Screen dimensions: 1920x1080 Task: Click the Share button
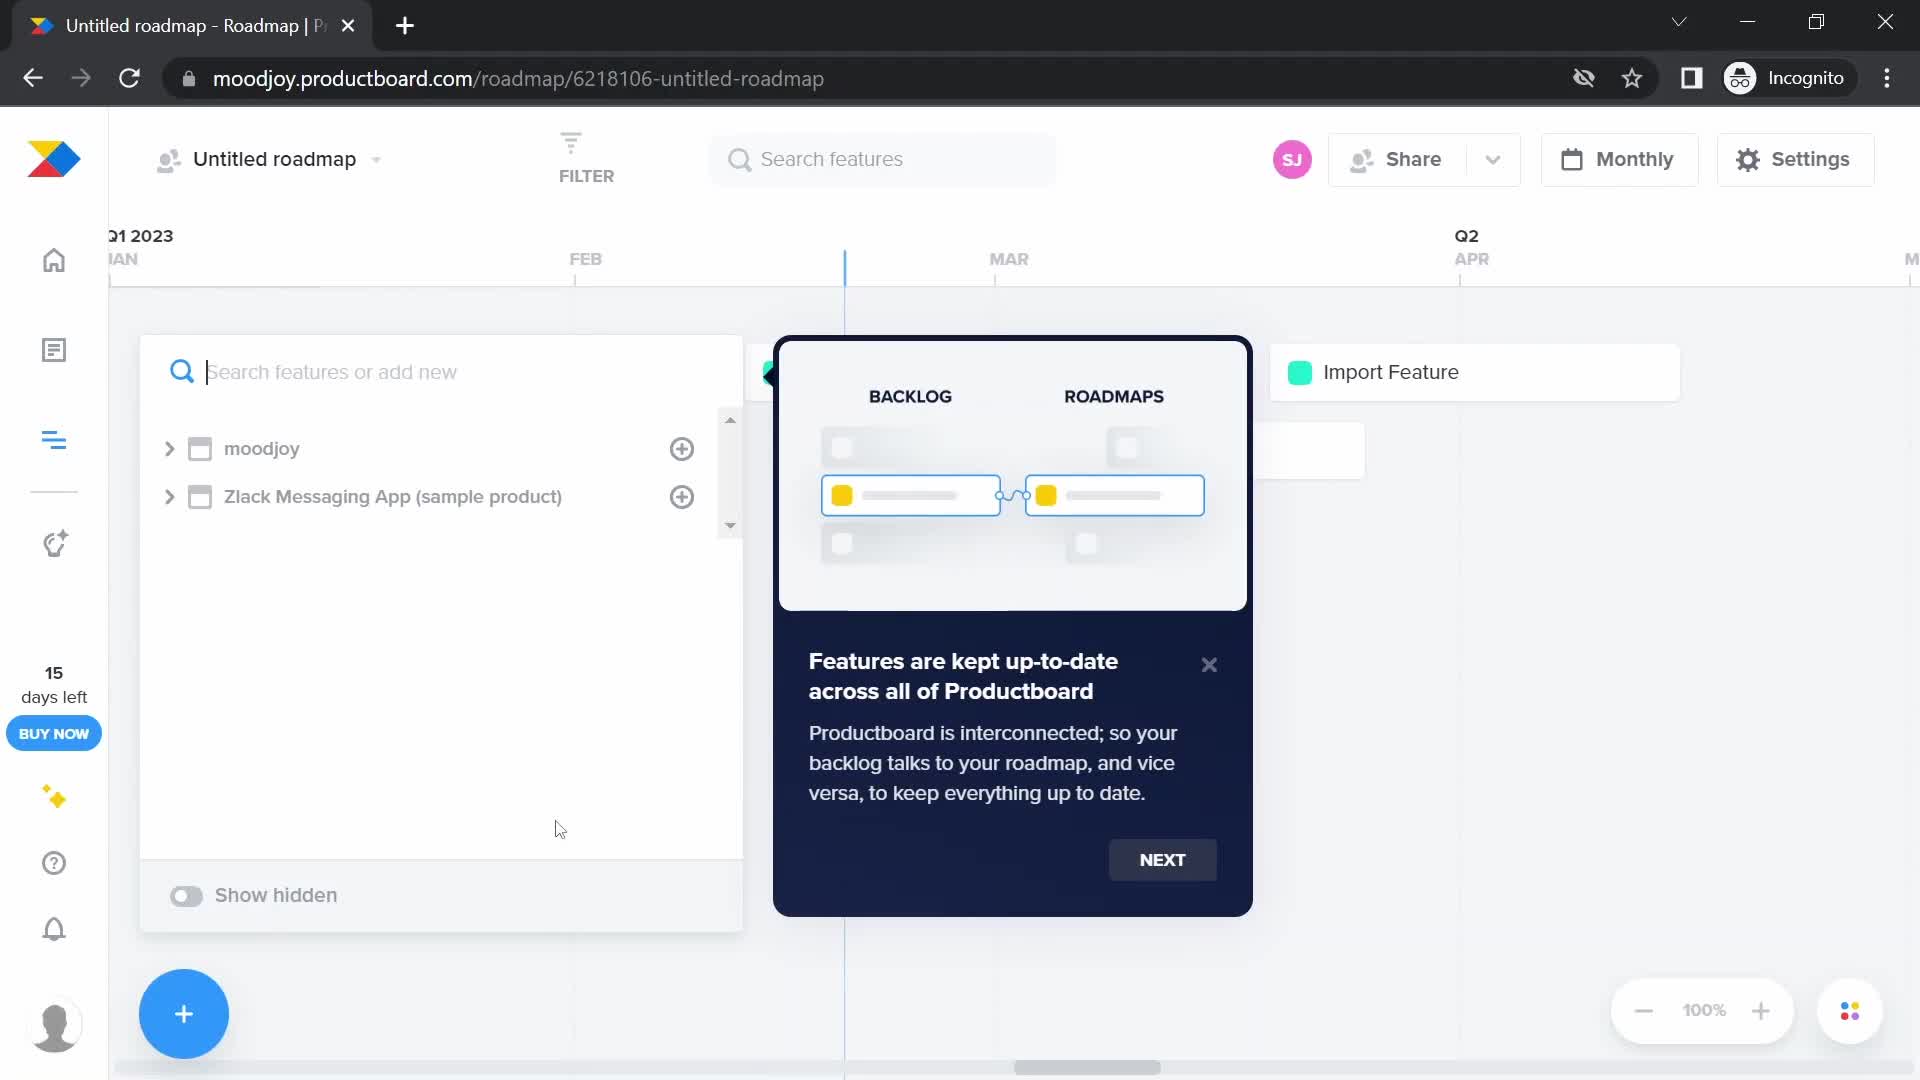click(1397, 160)
